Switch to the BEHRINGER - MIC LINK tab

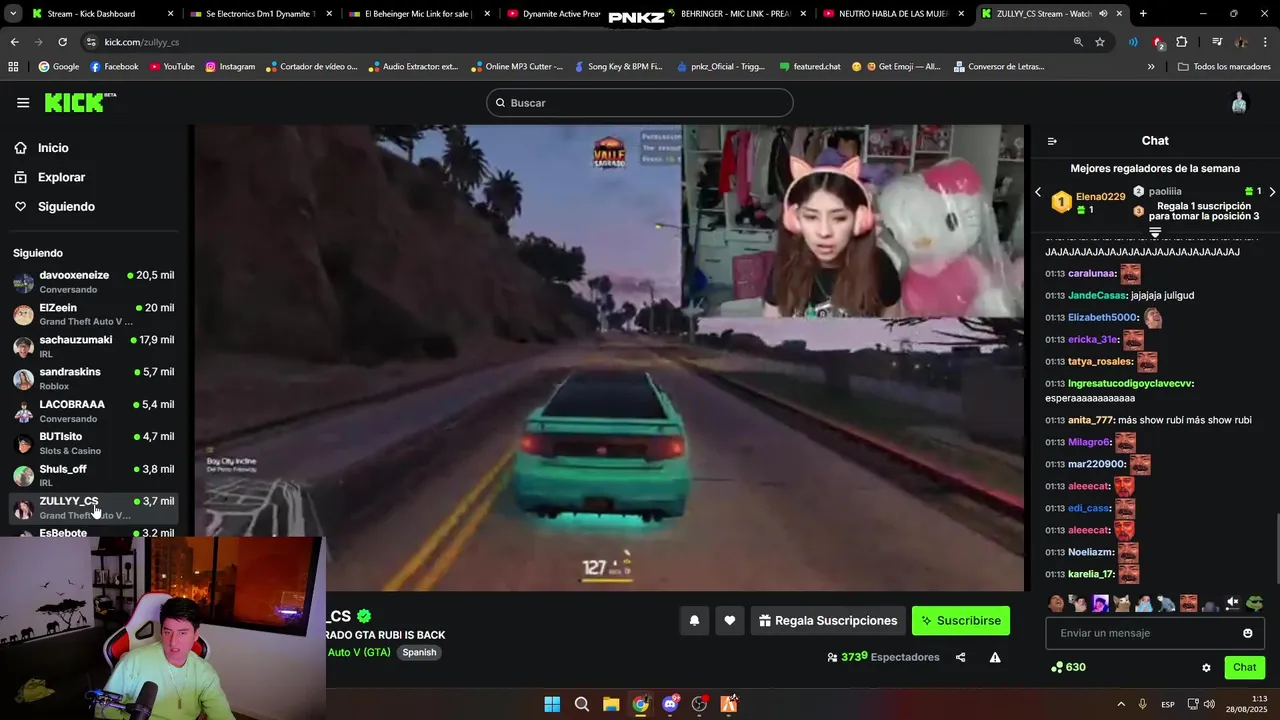coord(735,14)
